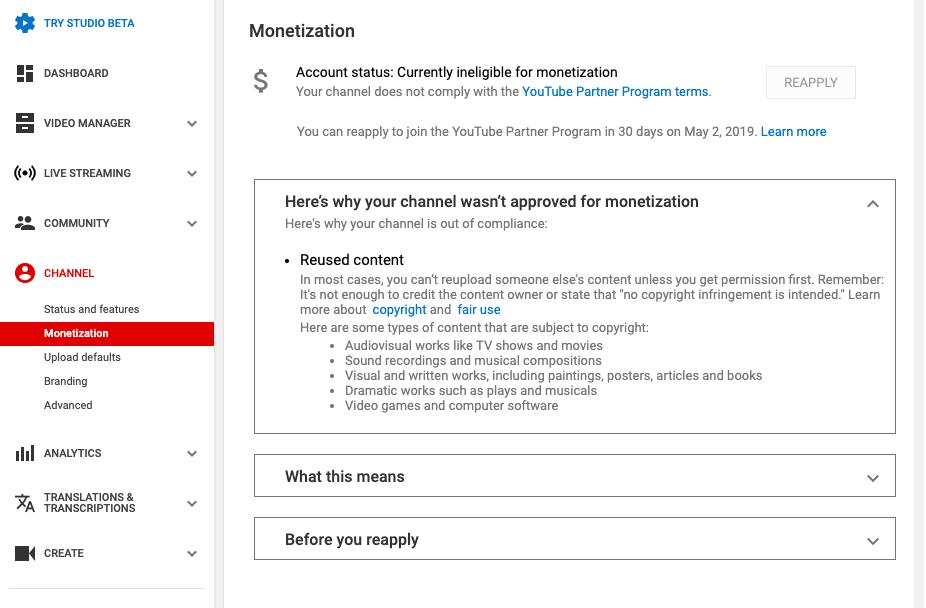Click "Dramatic works such as plays" bullet
The image size is (926, 608).
[471, 391]
